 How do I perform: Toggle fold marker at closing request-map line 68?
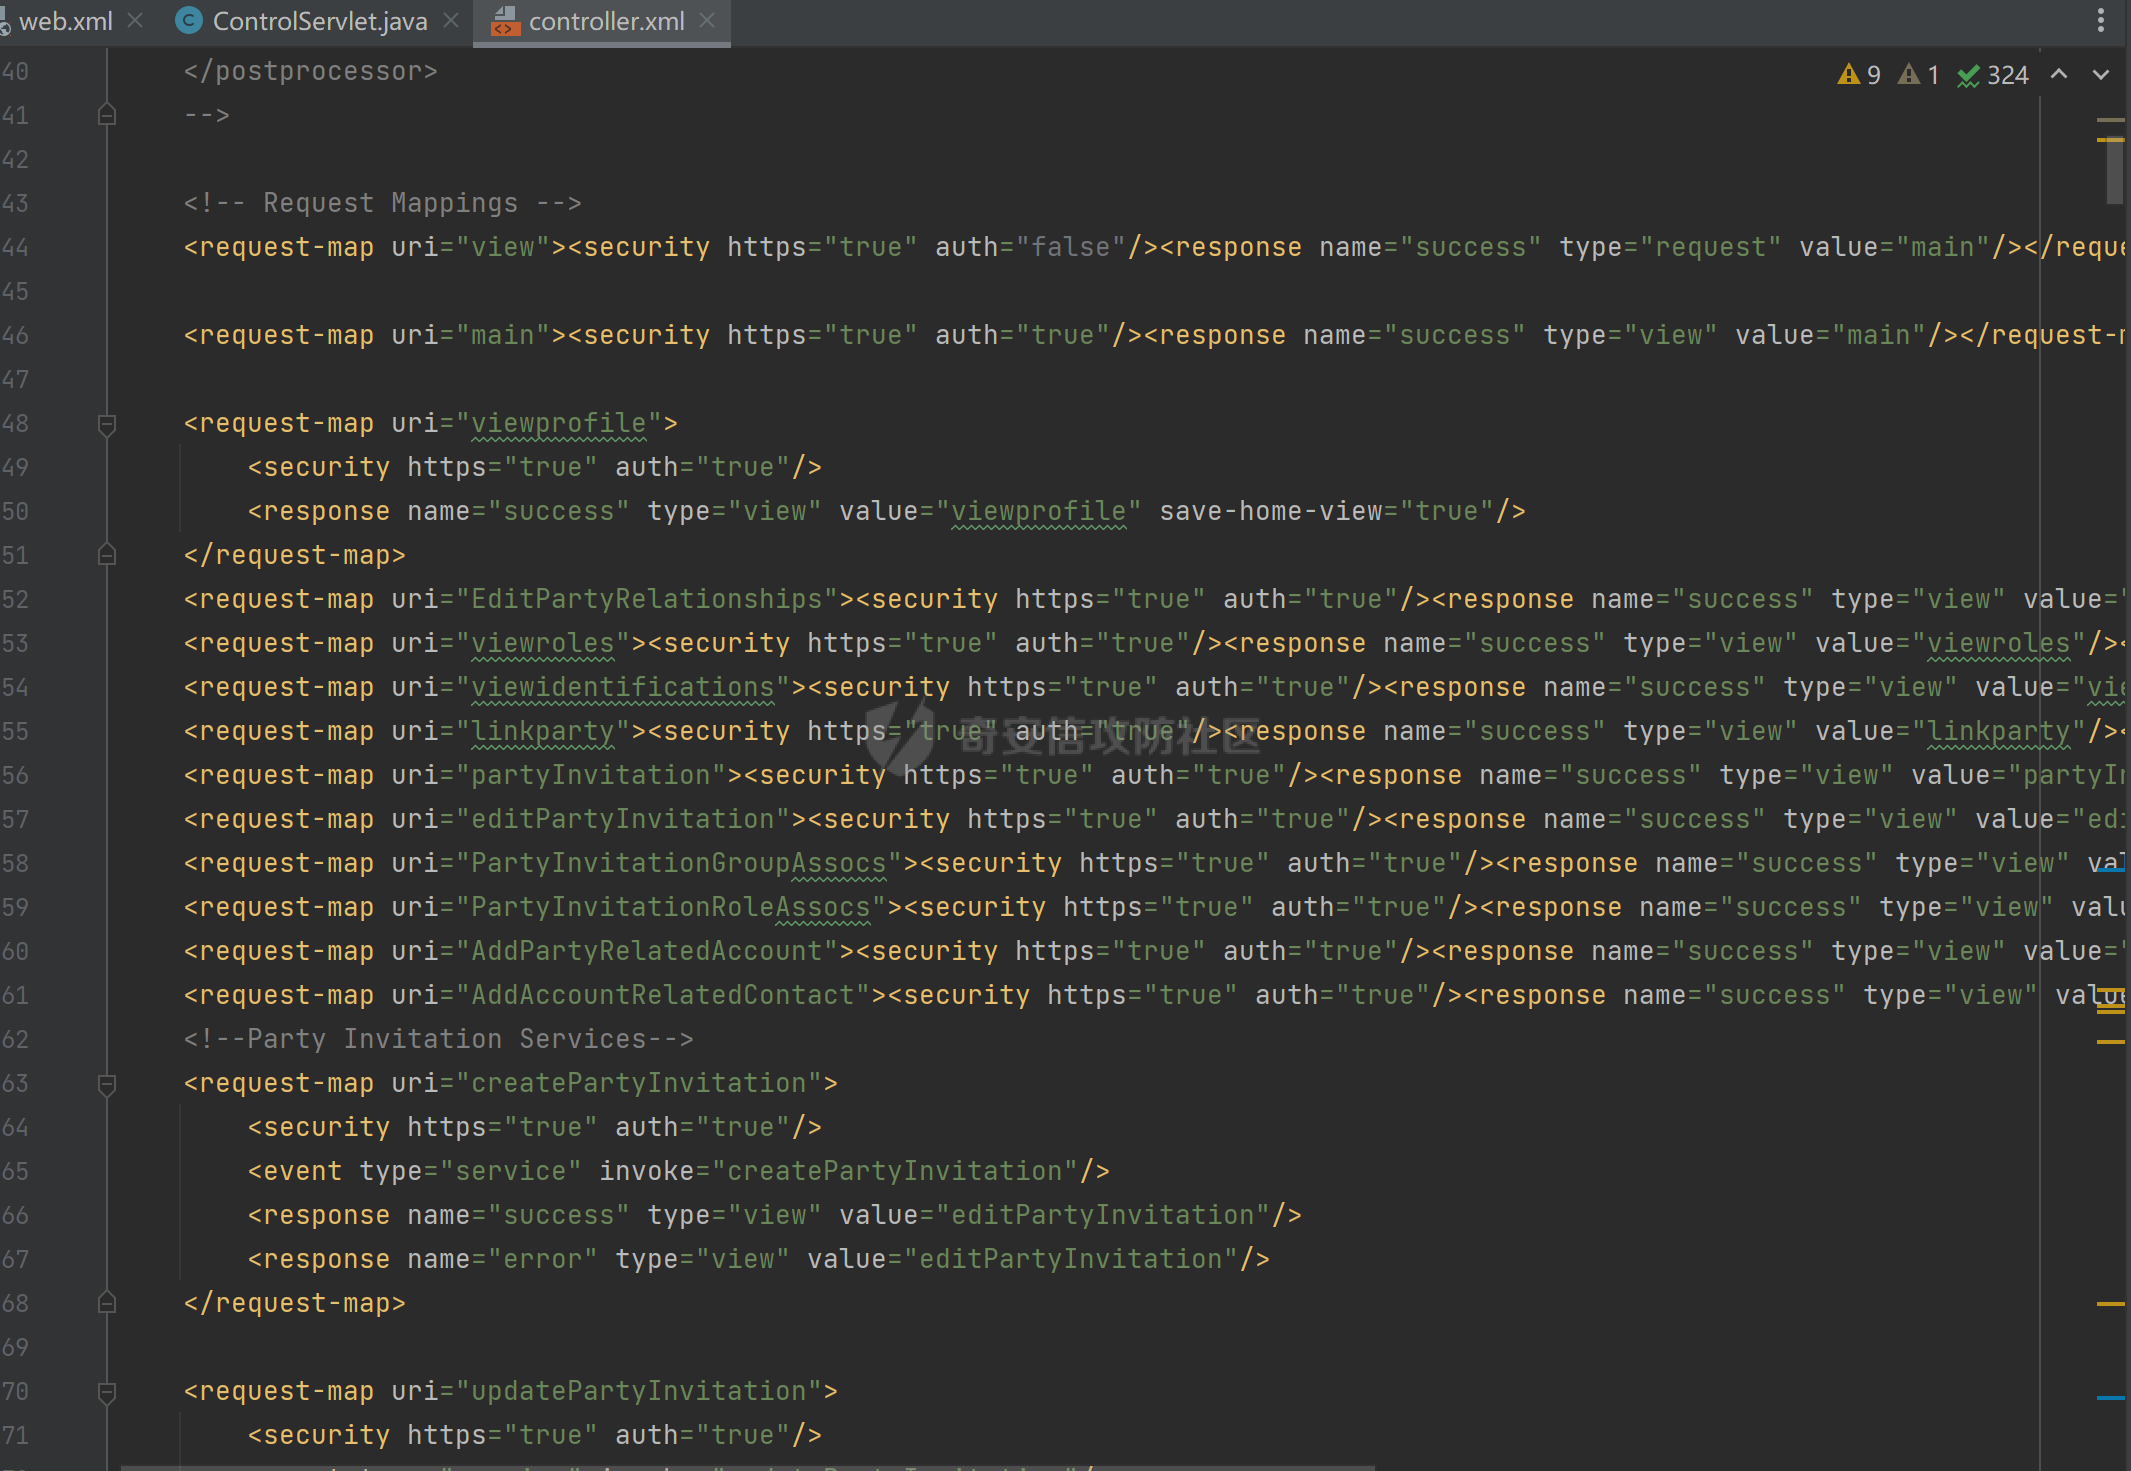tap(107, 1303)
